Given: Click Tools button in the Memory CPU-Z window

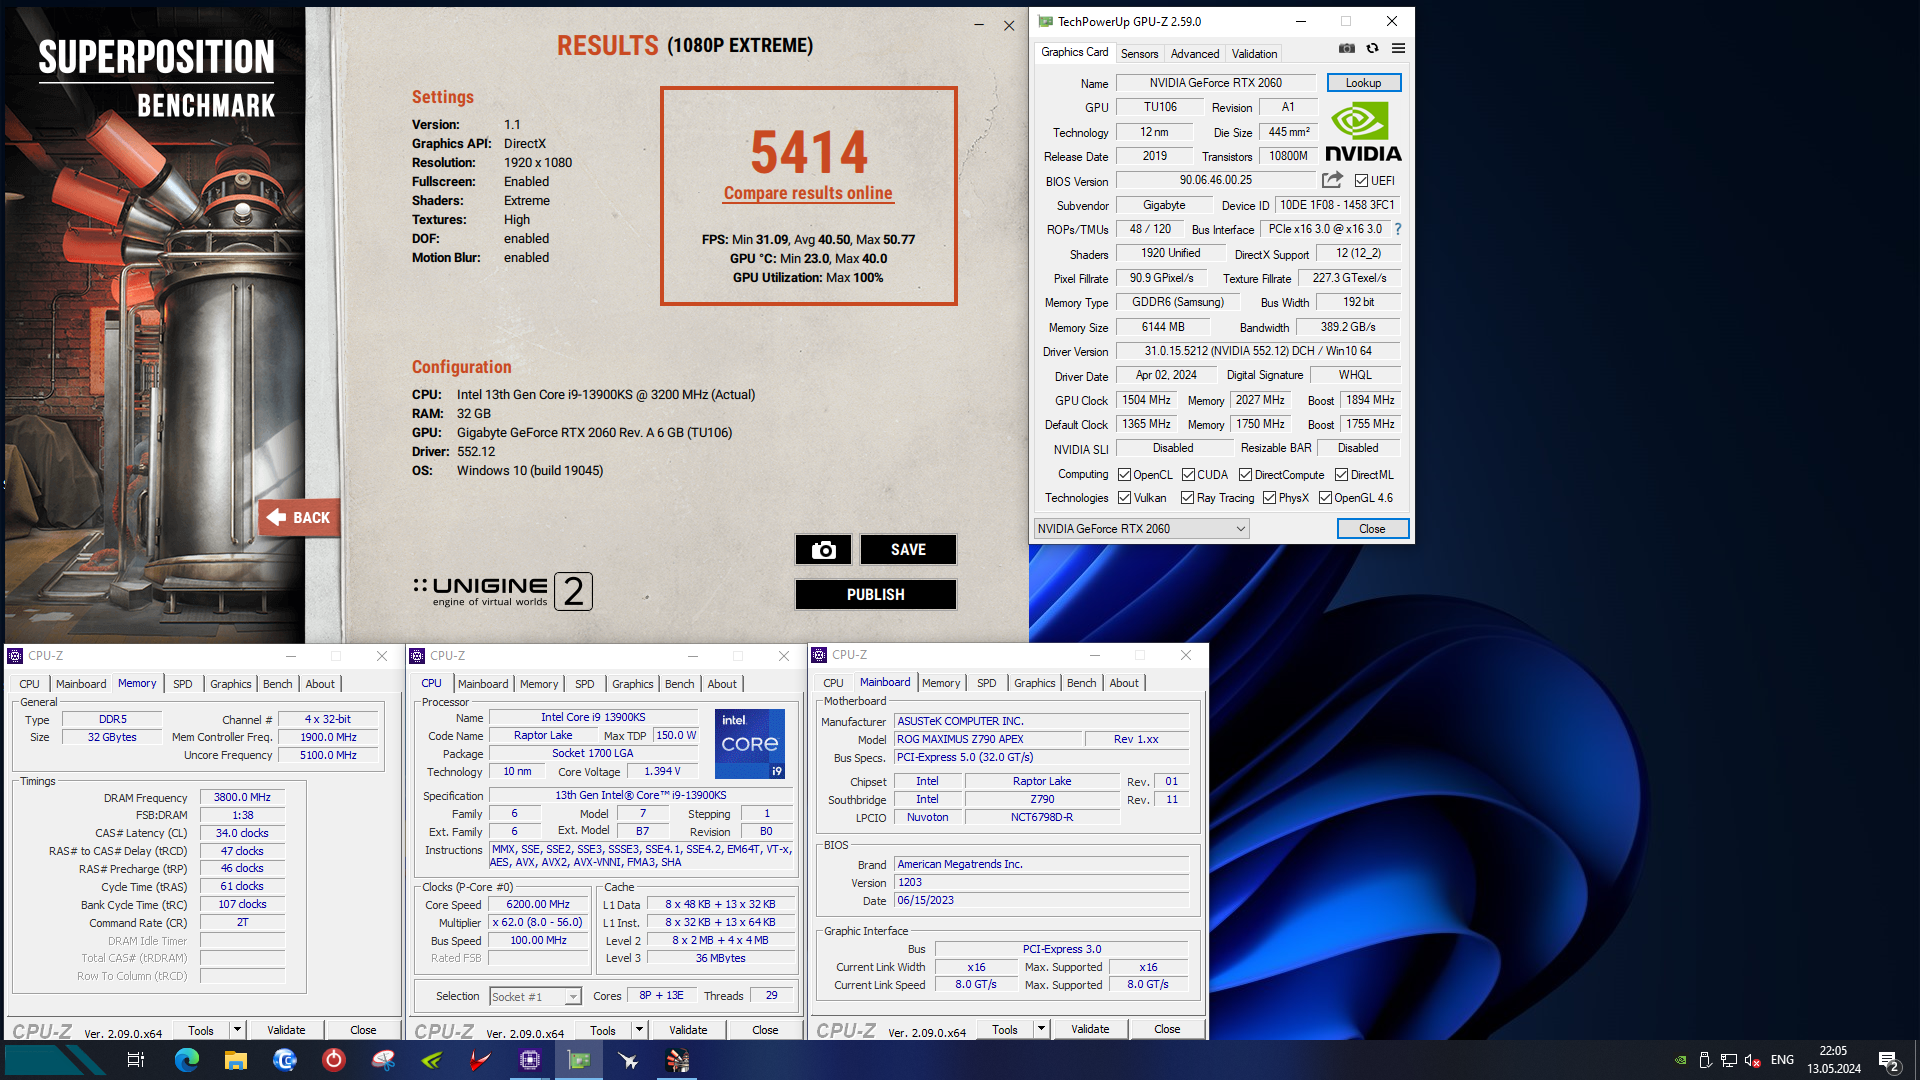Looking at the screenshot, I should tap(201, 1030).
